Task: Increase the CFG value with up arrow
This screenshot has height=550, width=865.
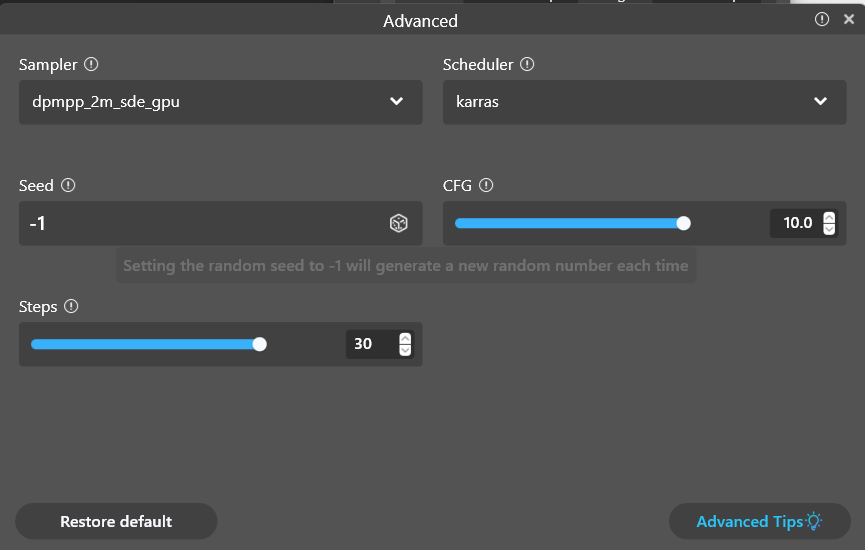Action: (x=828, y=217)
